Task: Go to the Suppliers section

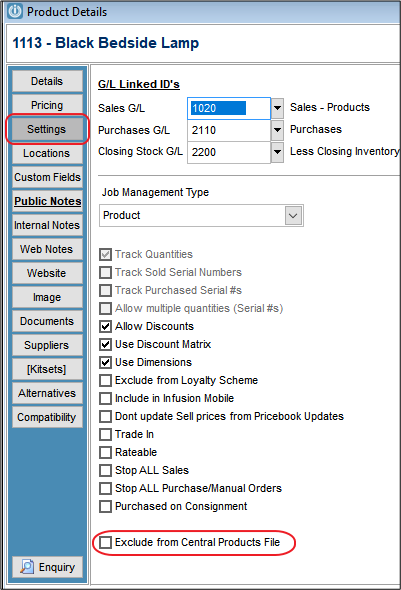Action: point(47,345)
